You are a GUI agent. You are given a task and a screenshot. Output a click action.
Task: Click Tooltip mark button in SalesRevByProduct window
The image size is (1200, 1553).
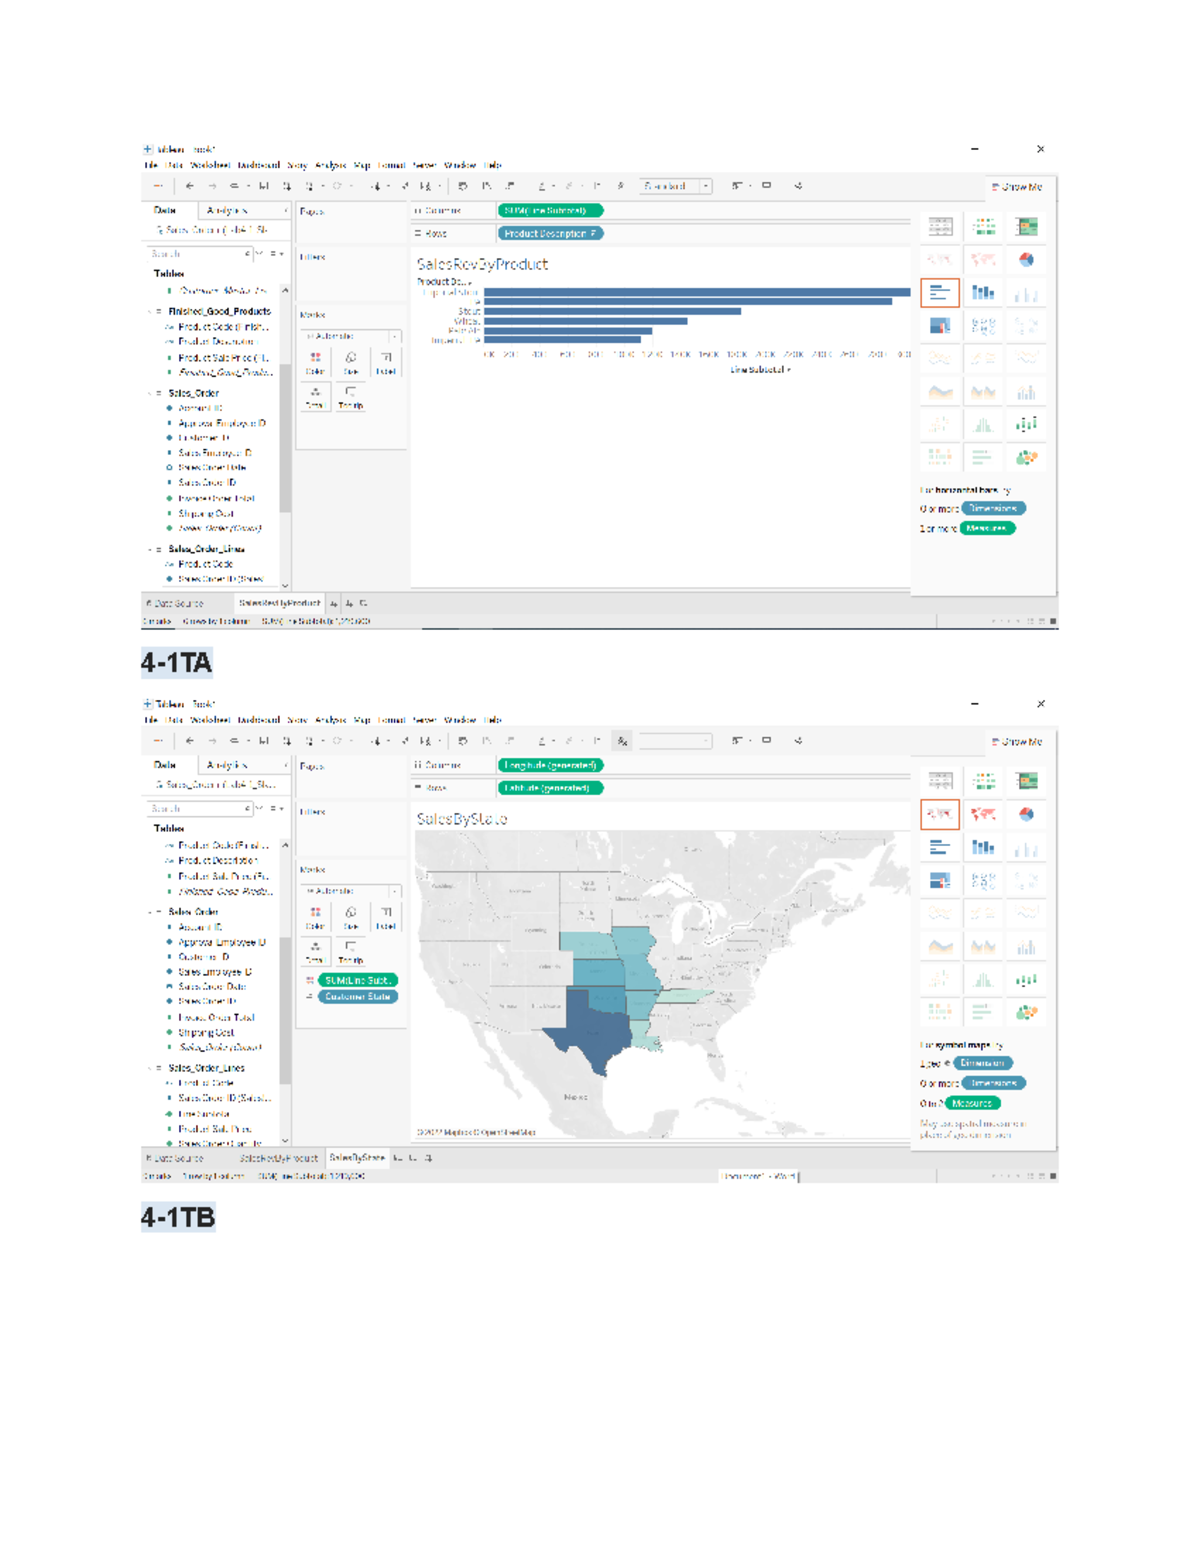pyautogui.click(x=350, y=396)
